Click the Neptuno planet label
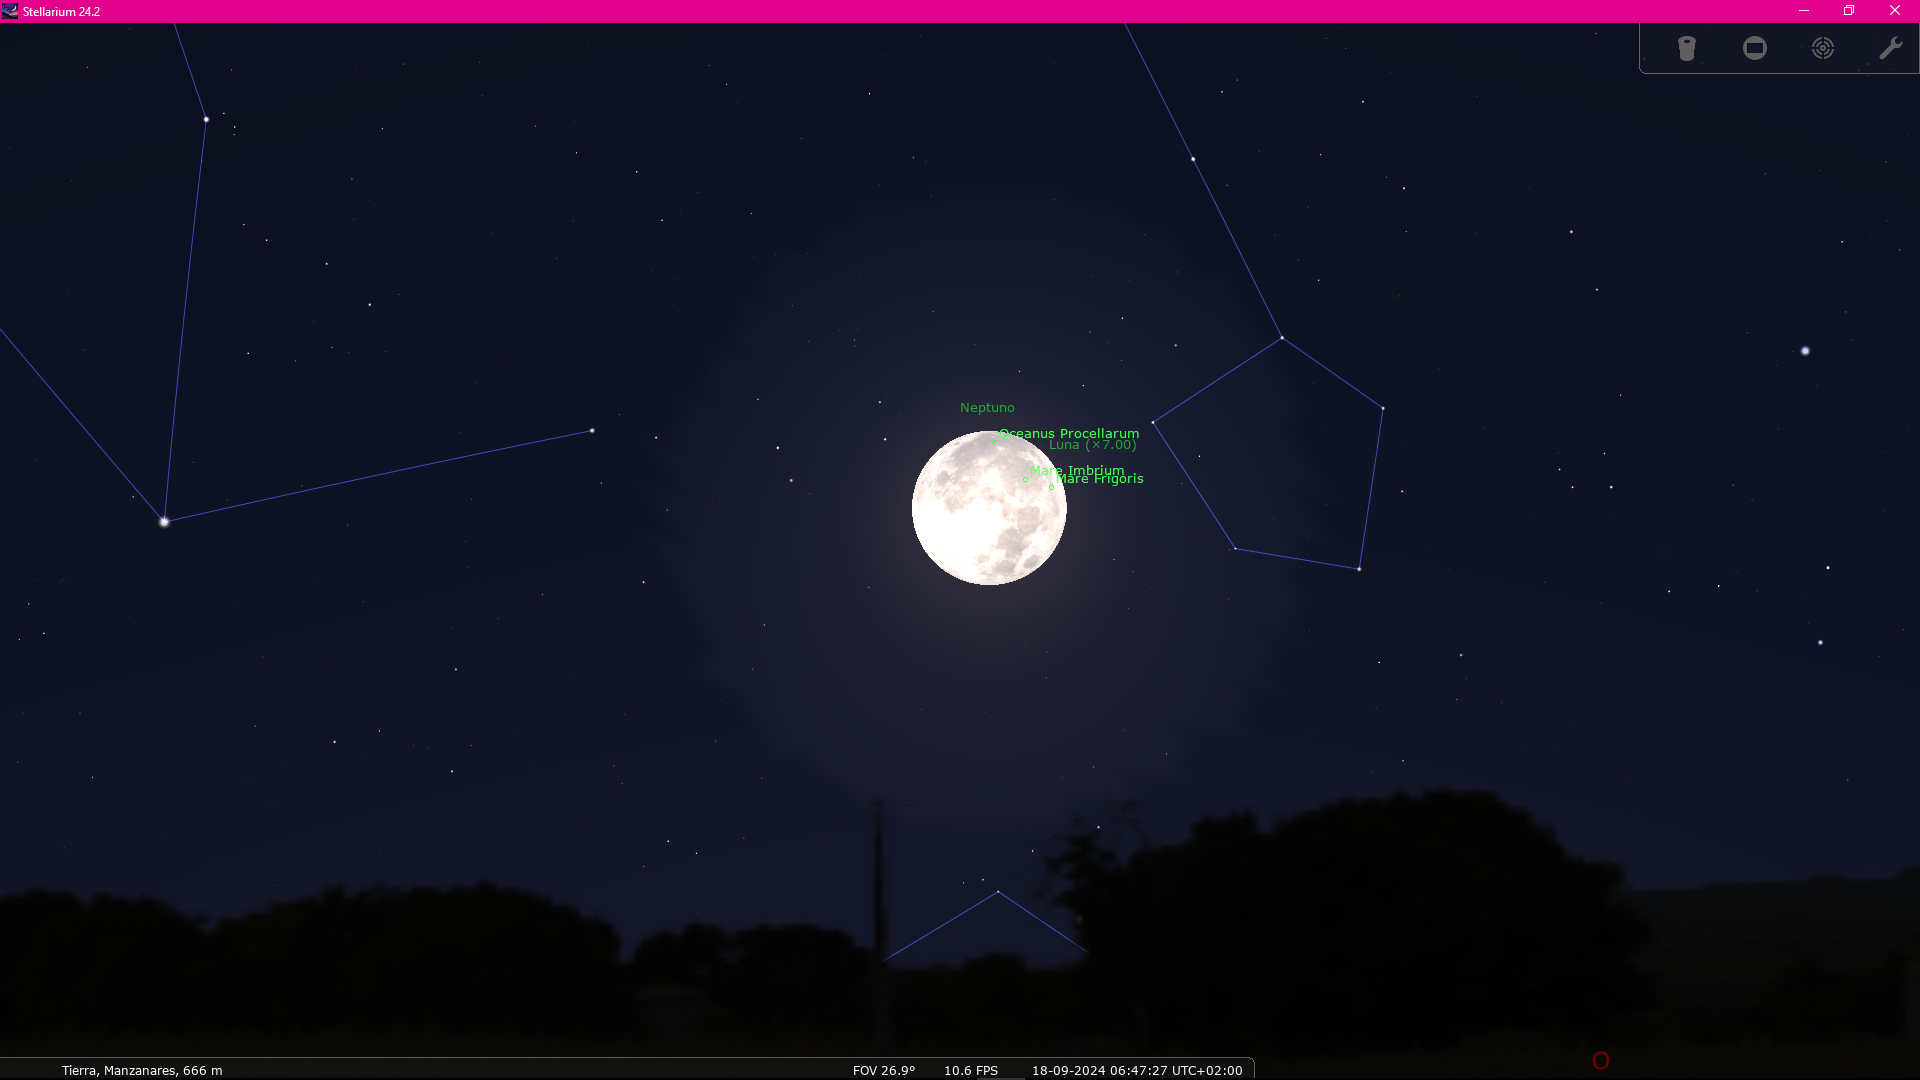Screen dimensions: 1920x1080 pos(987,407)
